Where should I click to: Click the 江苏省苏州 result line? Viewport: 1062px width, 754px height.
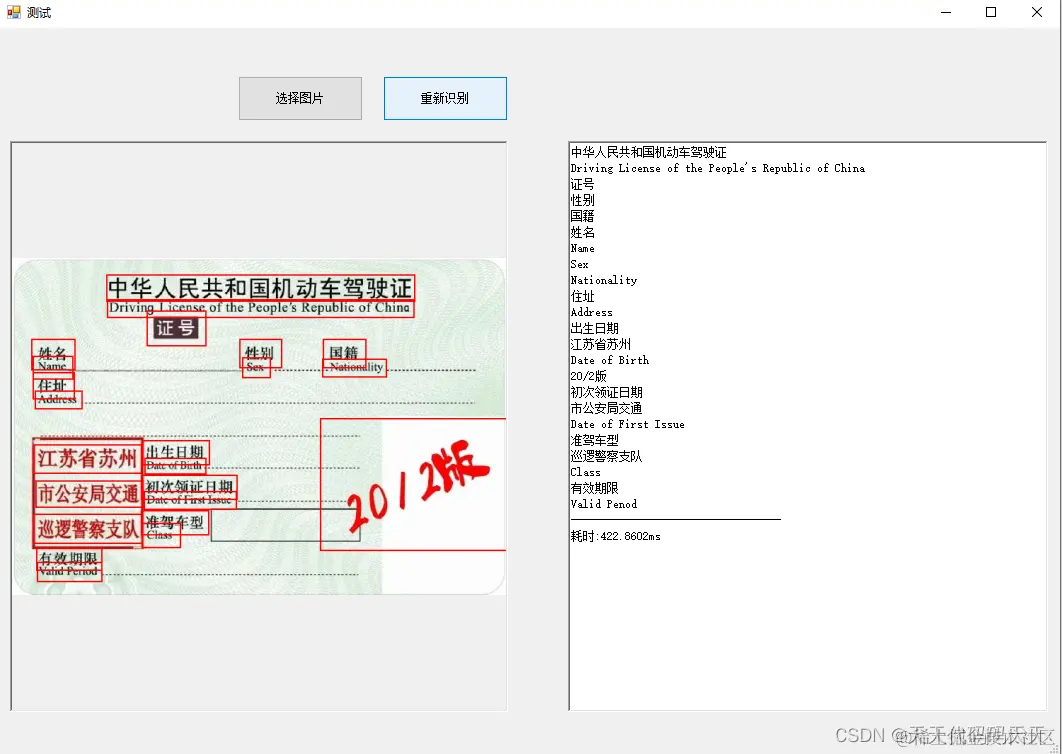point(601,344)
